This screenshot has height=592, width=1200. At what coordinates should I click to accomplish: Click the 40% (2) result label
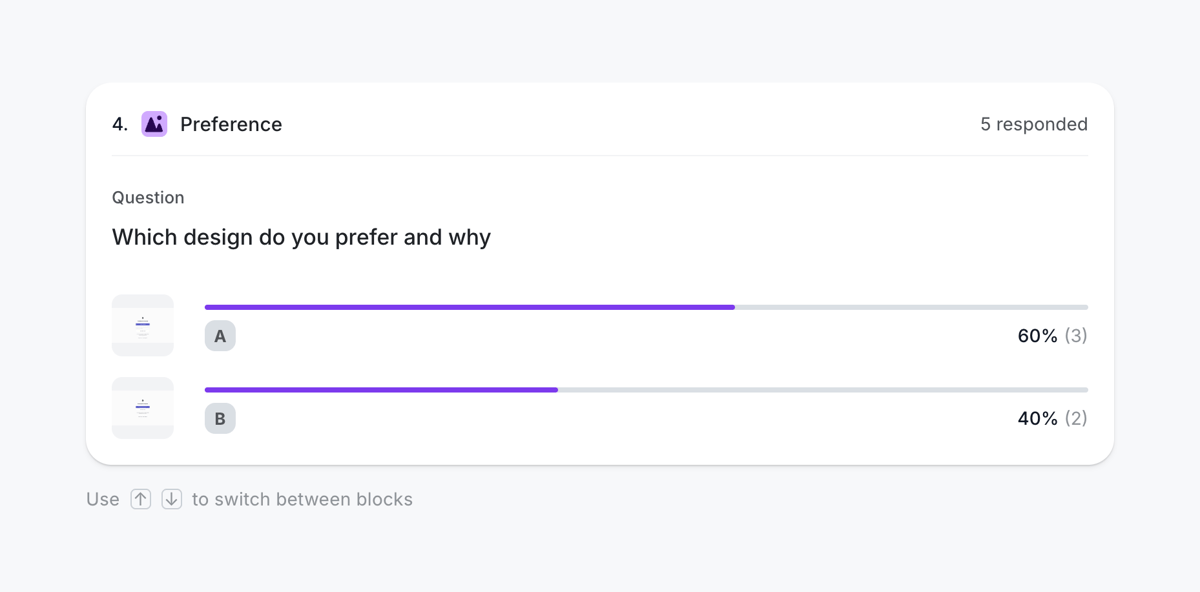pyautogui.click(x=1052, y=418)
